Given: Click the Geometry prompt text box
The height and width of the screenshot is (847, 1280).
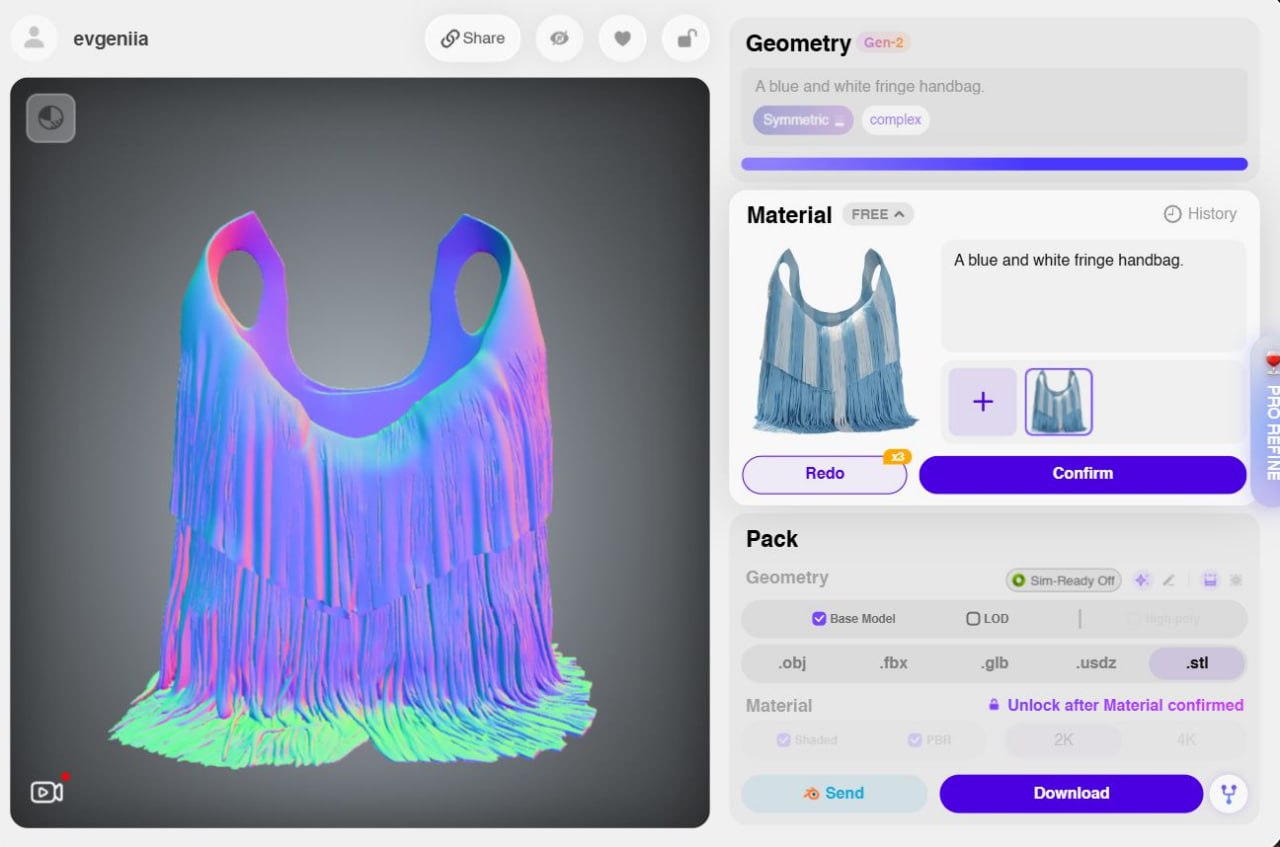Looking at the screenshot, I should [x=994, y=106].
